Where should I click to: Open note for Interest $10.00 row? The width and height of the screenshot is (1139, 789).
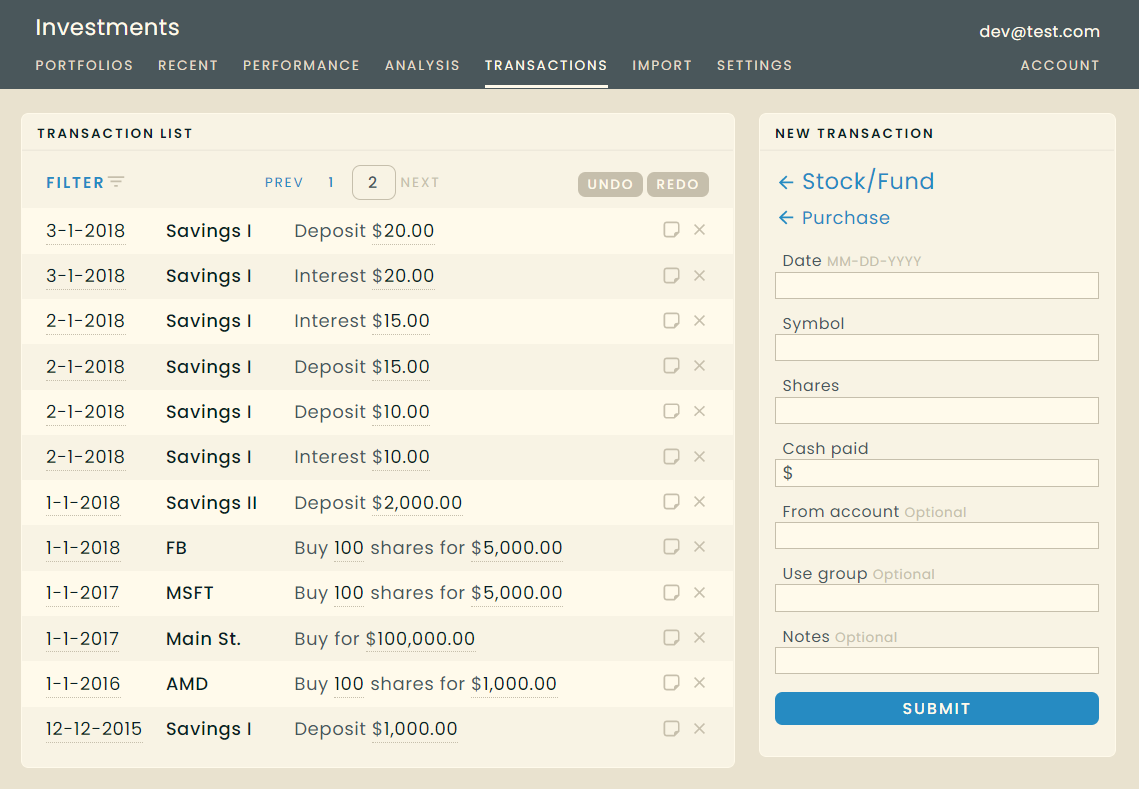pos(671,456)
